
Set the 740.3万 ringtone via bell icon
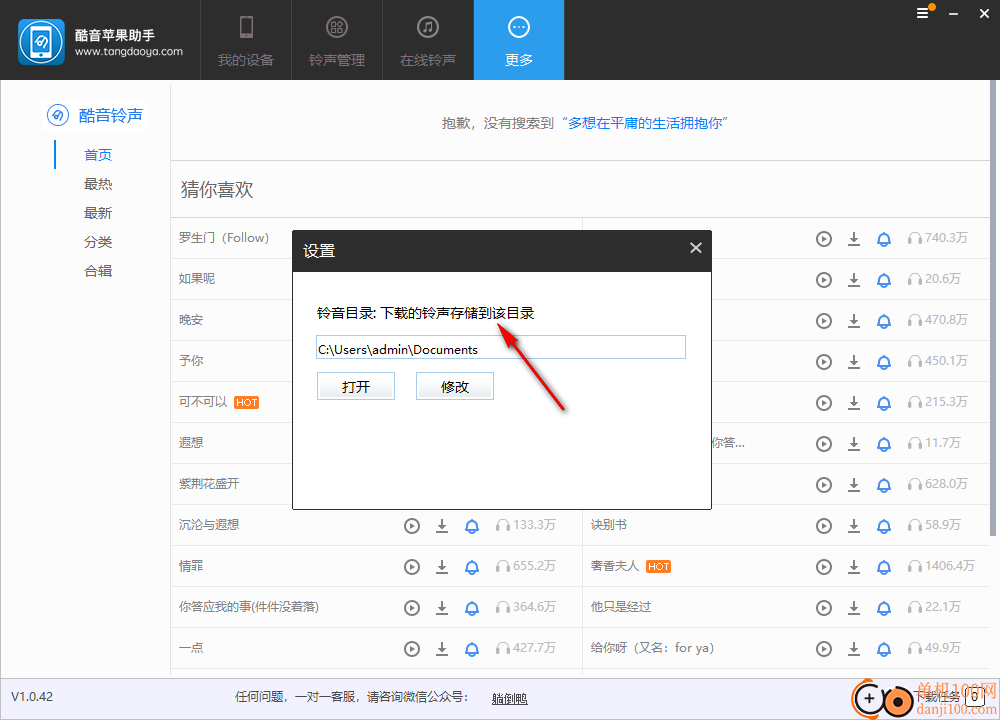pos(884,239)
